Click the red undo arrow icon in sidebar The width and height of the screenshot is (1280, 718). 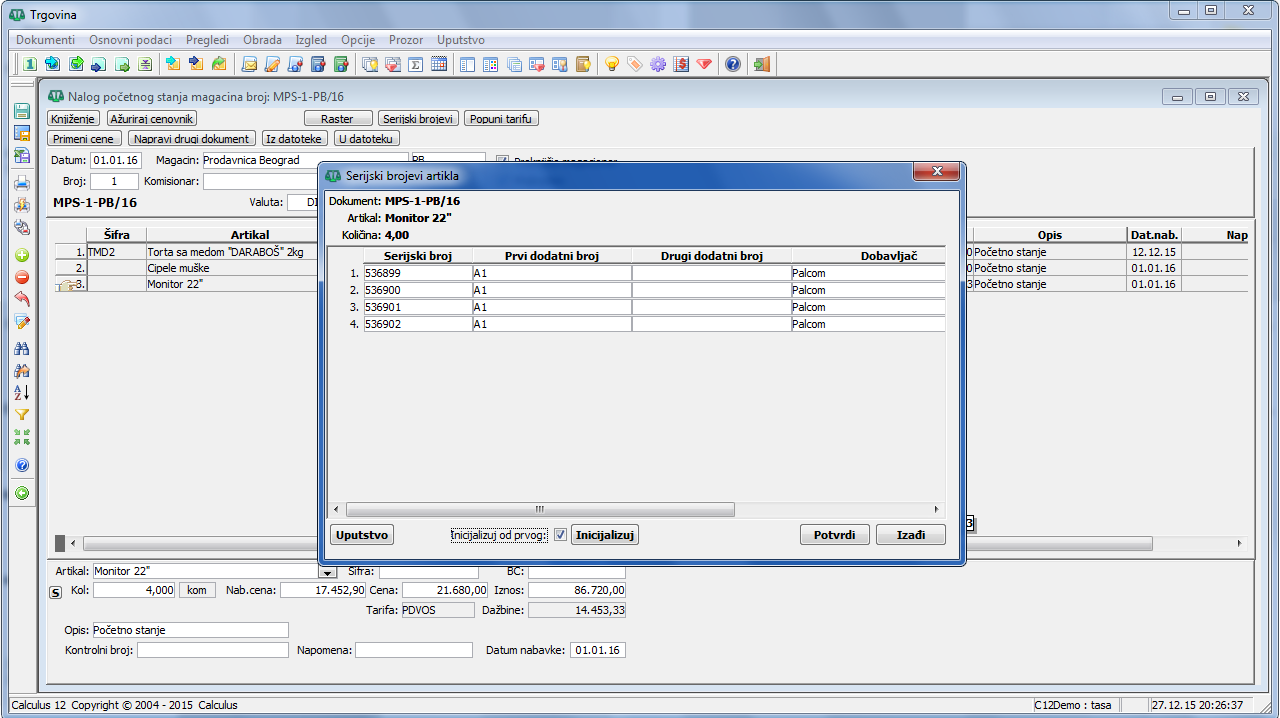click(22, 299)
